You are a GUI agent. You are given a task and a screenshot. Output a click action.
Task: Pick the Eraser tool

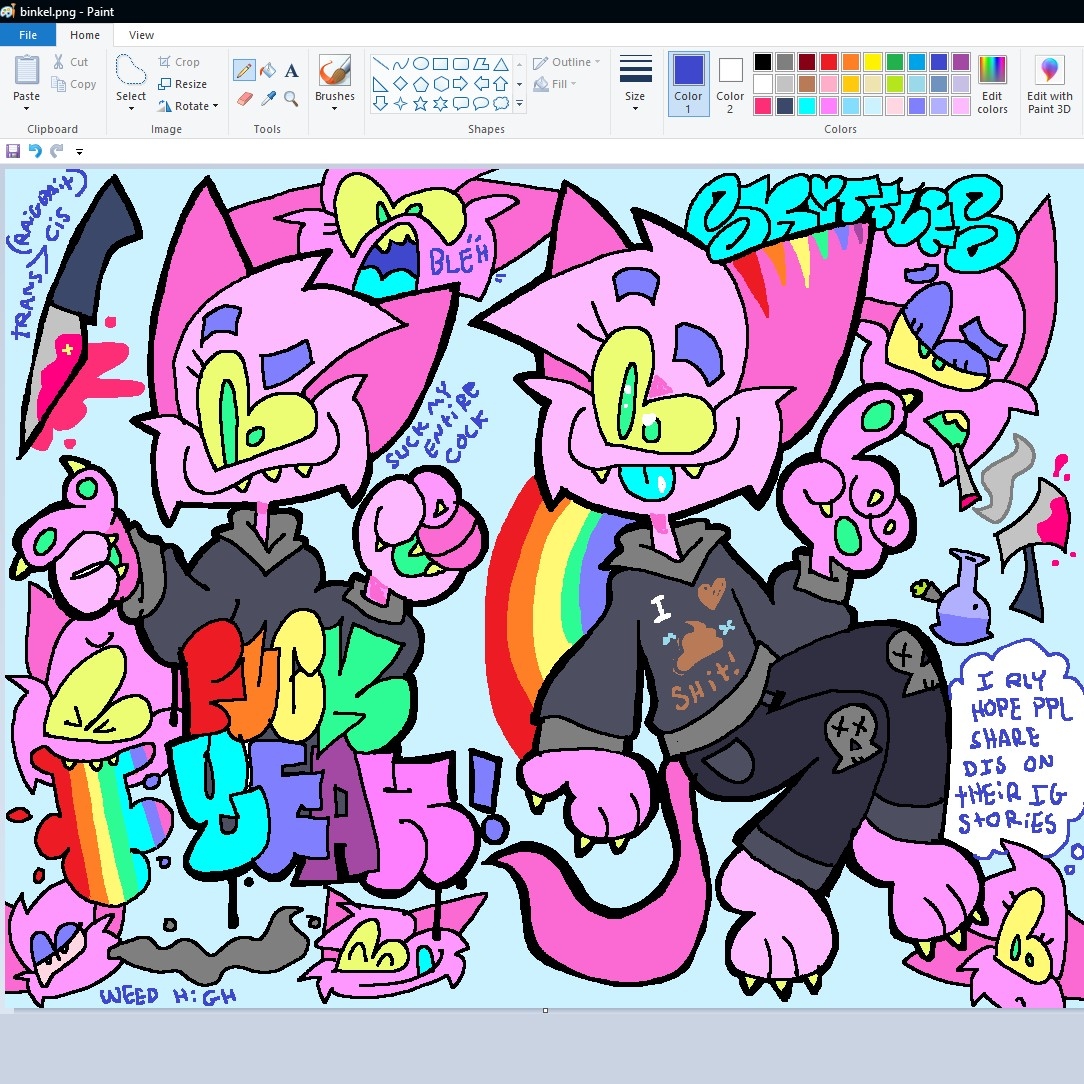tap(243, 98)
